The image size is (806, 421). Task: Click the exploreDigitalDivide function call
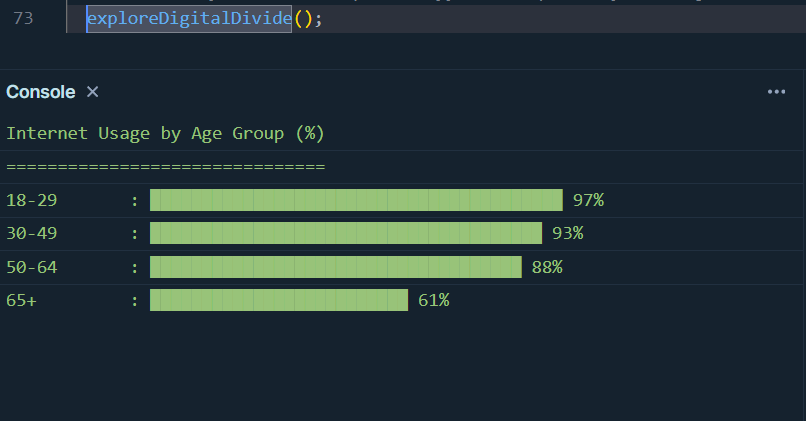(x=188, y=19)
